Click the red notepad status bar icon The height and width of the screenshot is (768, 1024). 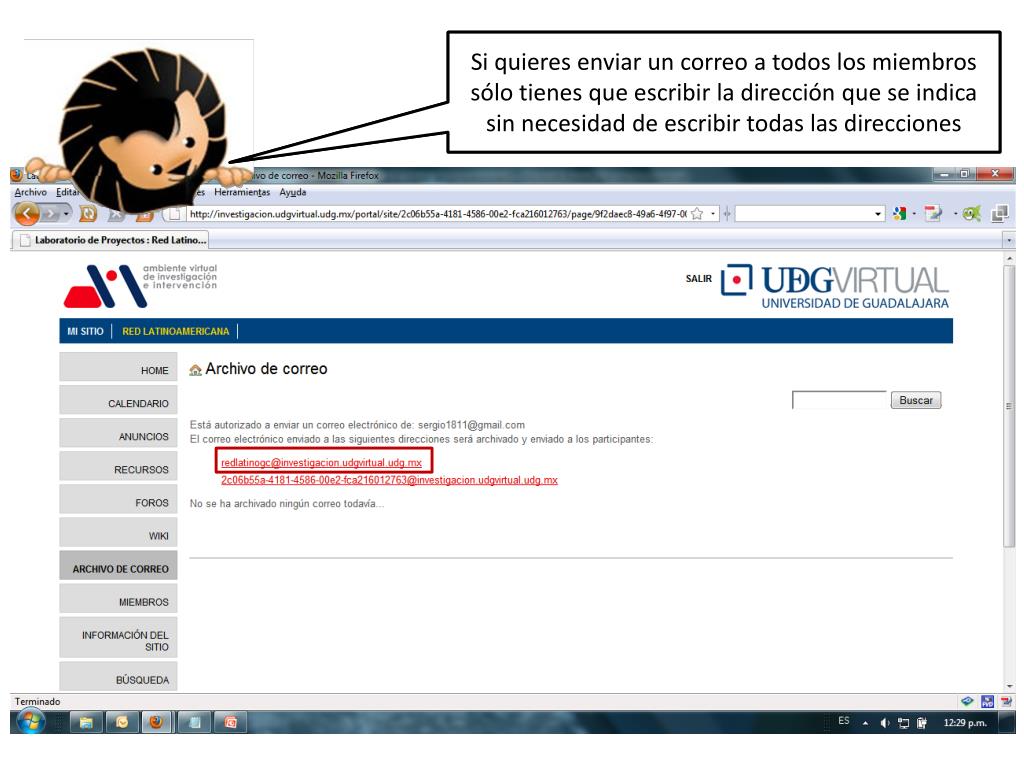[x=1006, y=701]
